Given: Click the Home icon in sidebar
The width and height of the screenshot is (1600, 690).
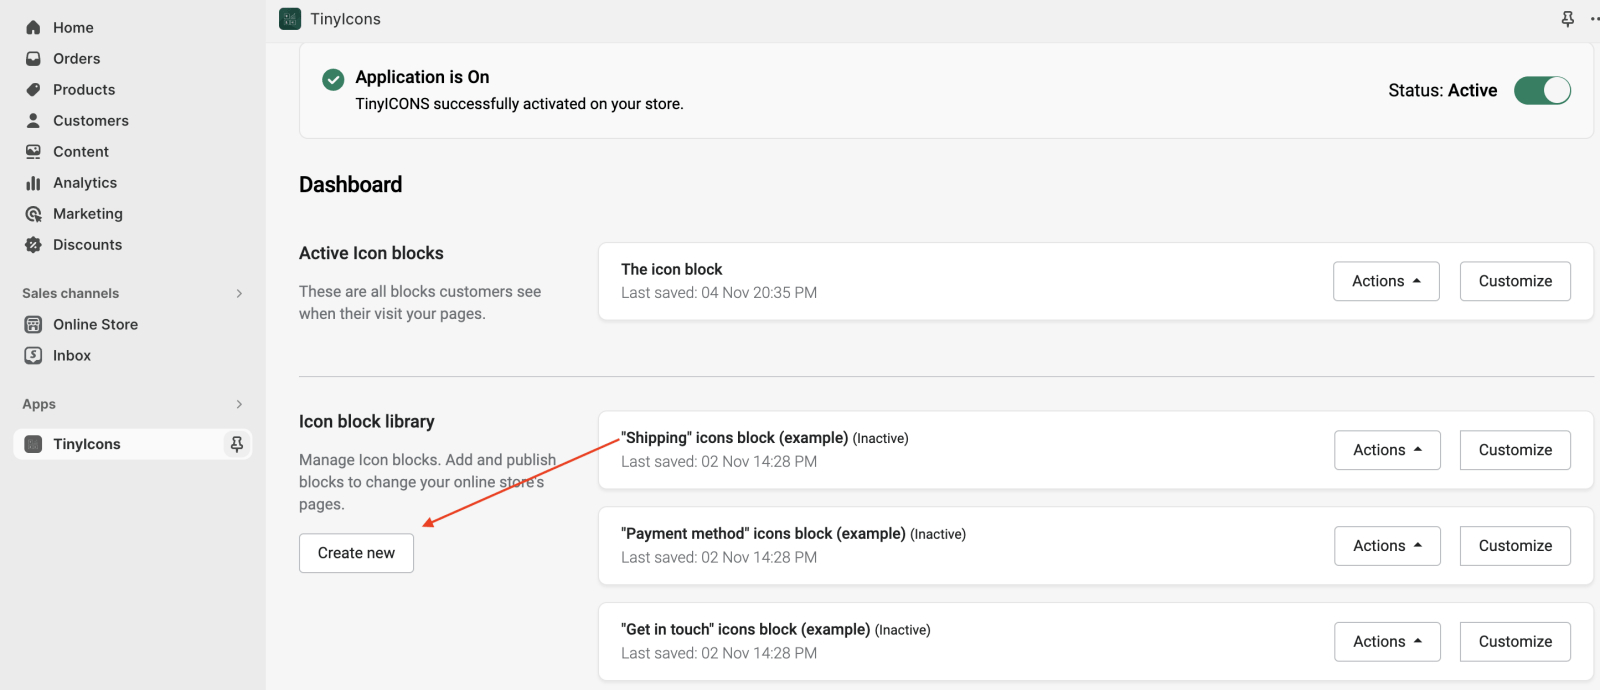Looking at the screenshot, I should (x=33, y=28).
